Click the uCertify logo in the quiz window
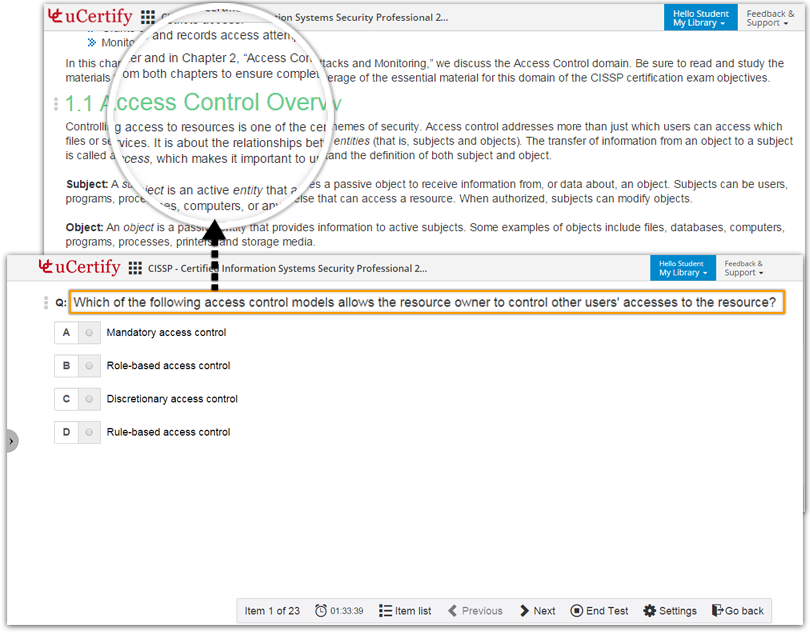Image resolution: width=810 pixels, height=636 pixels. (80, 267)
